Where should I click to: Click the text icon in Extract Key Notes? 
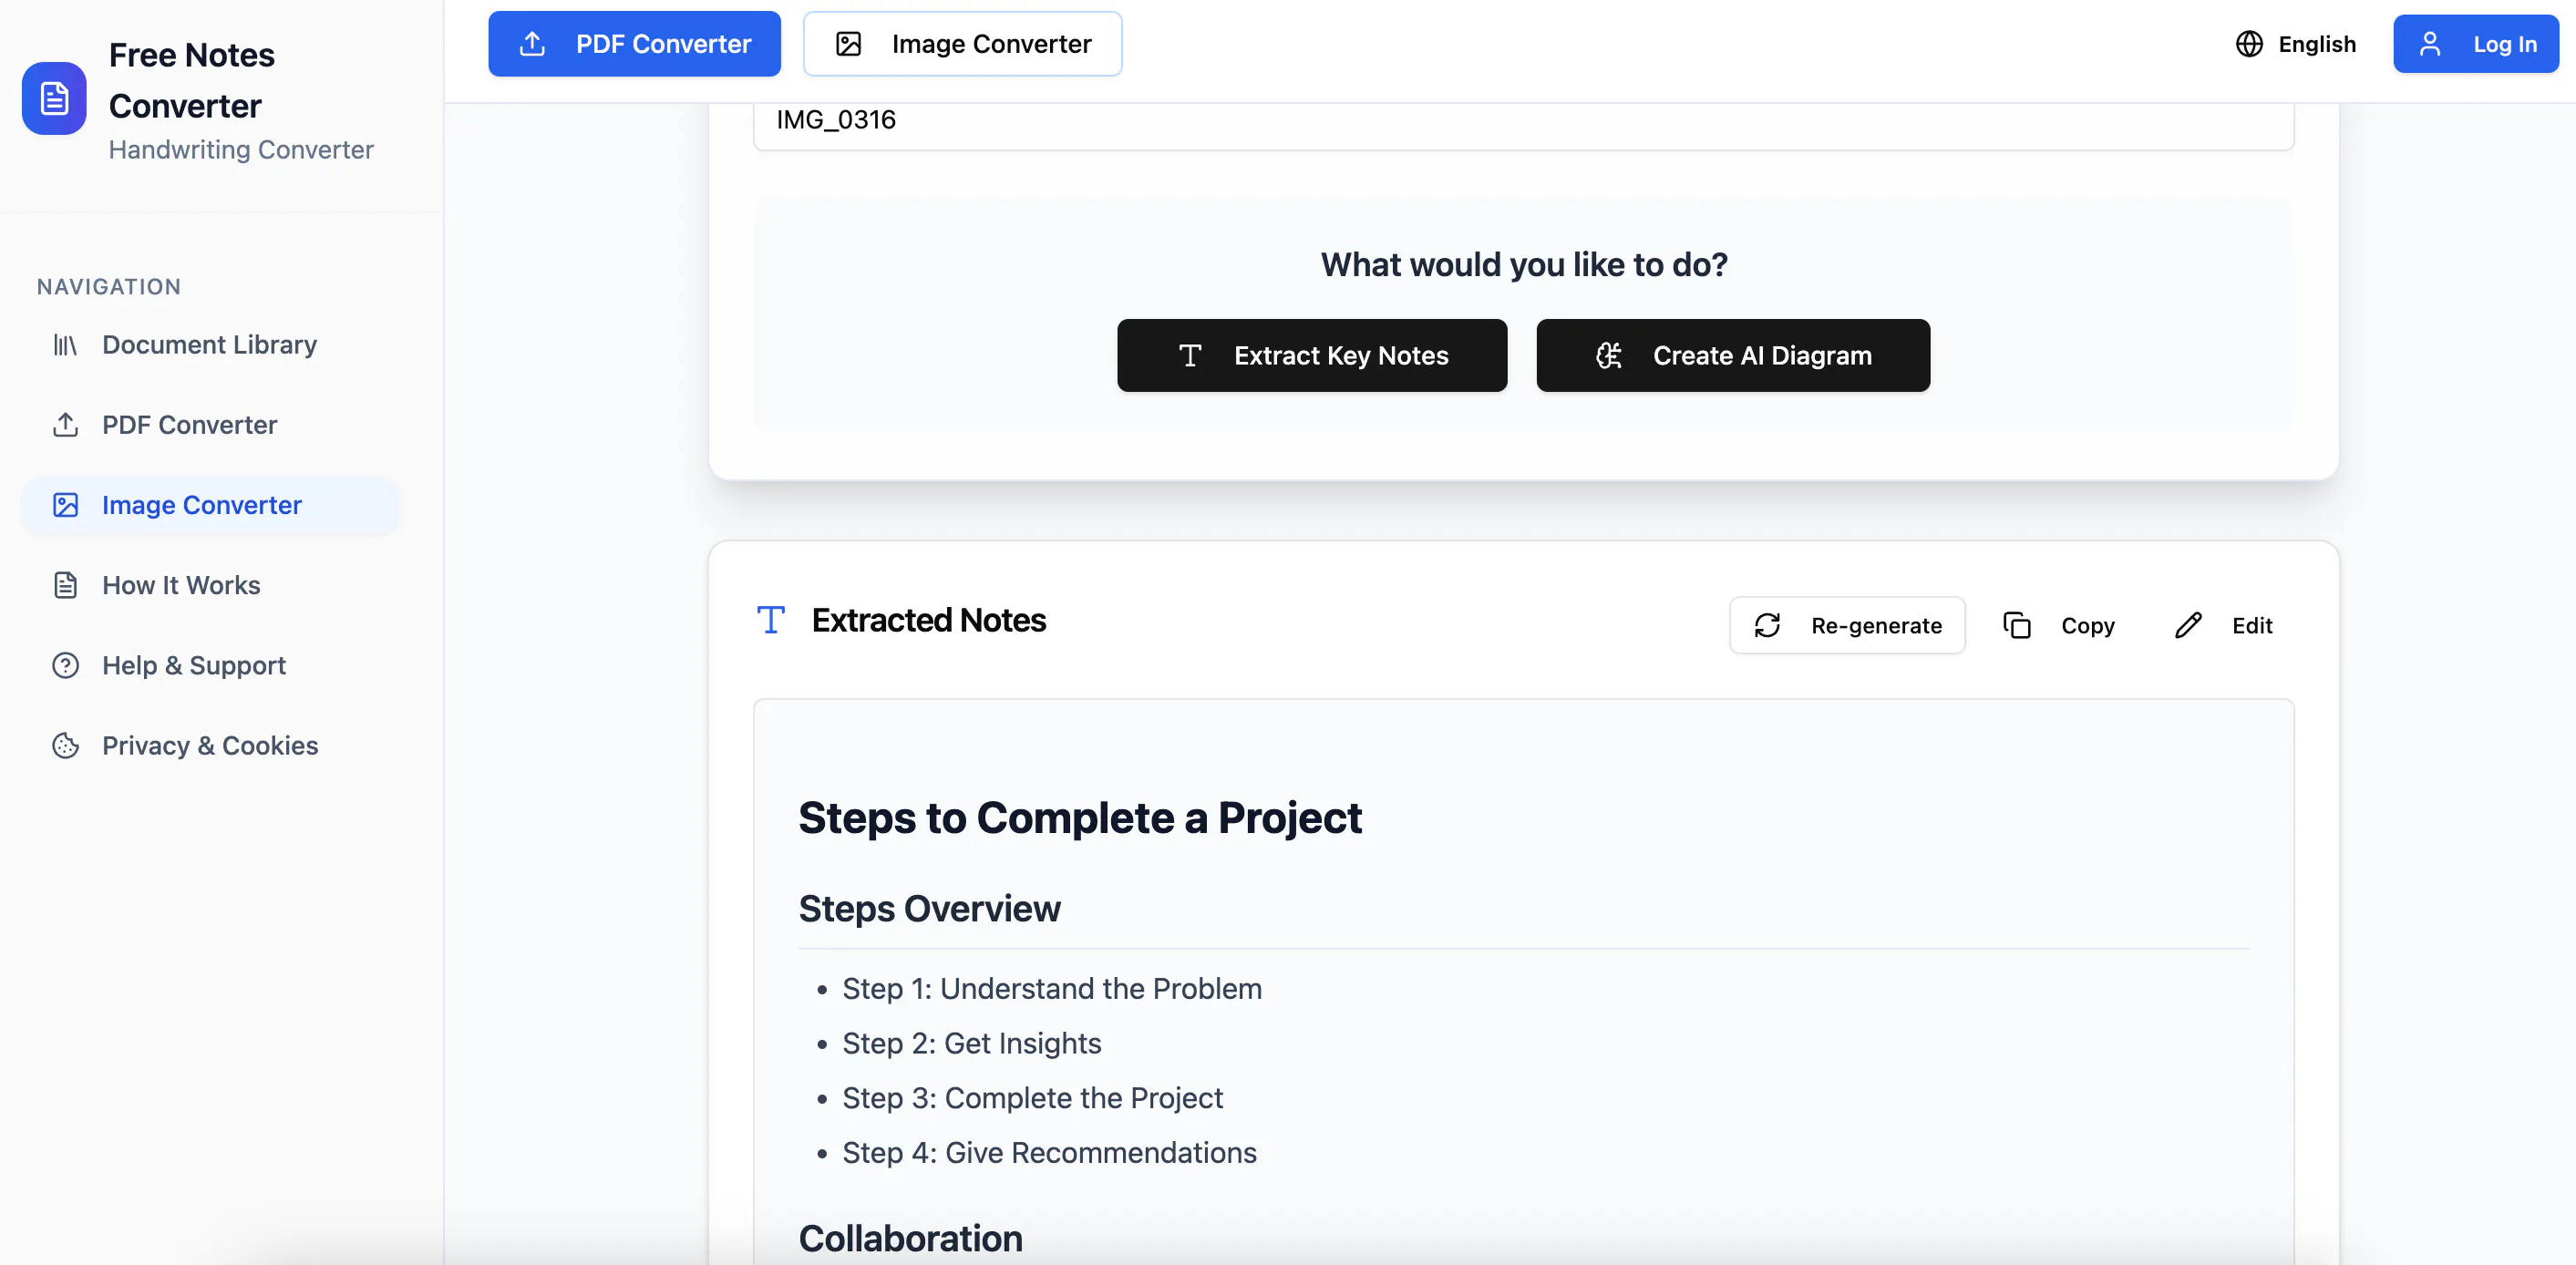[x=1190, y=355]
